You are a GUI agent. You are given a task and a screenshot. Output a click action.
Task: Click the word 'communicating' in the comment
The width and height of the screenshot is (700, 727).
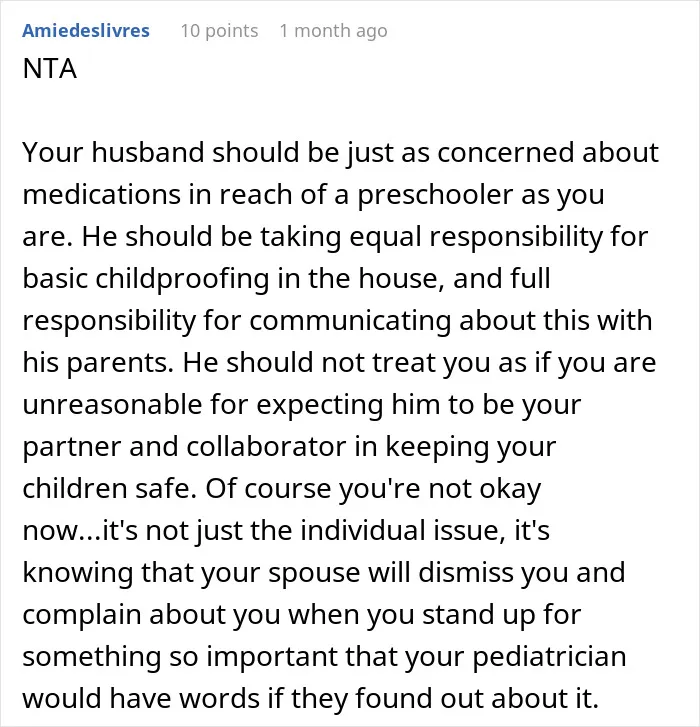click(x=350, y=321)
